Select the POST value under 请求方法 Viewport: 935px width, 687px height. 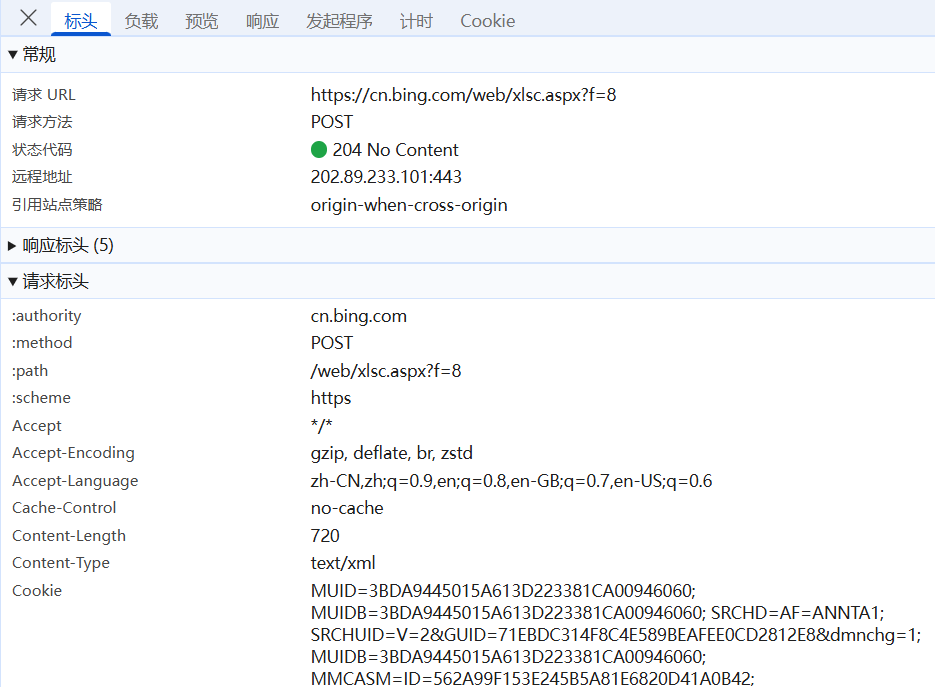click(332, 122)
